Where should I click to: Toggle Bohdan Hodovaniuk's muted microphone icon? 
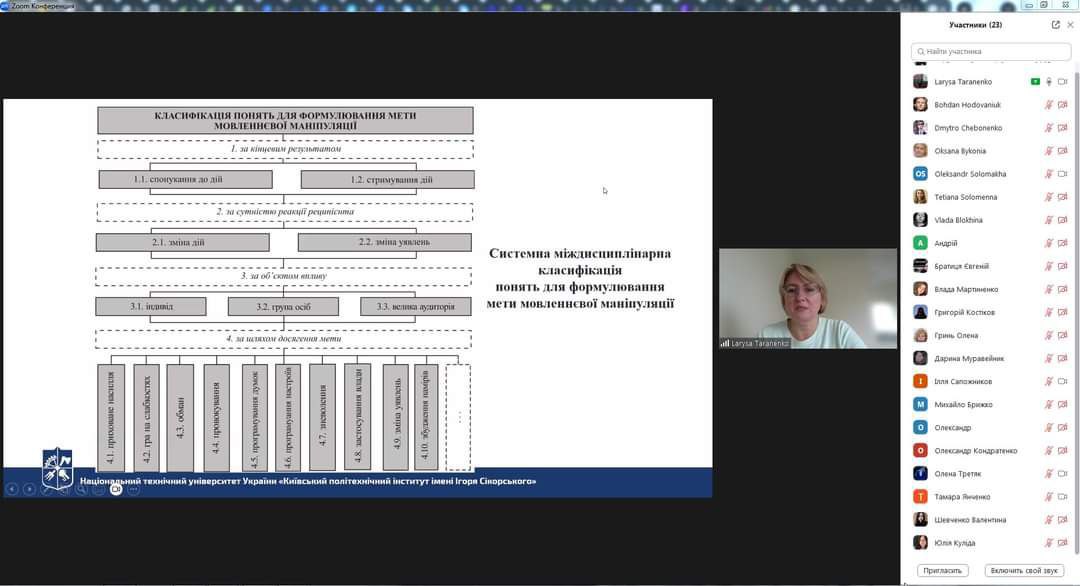pyautogui.click(x=1049, y=105)
